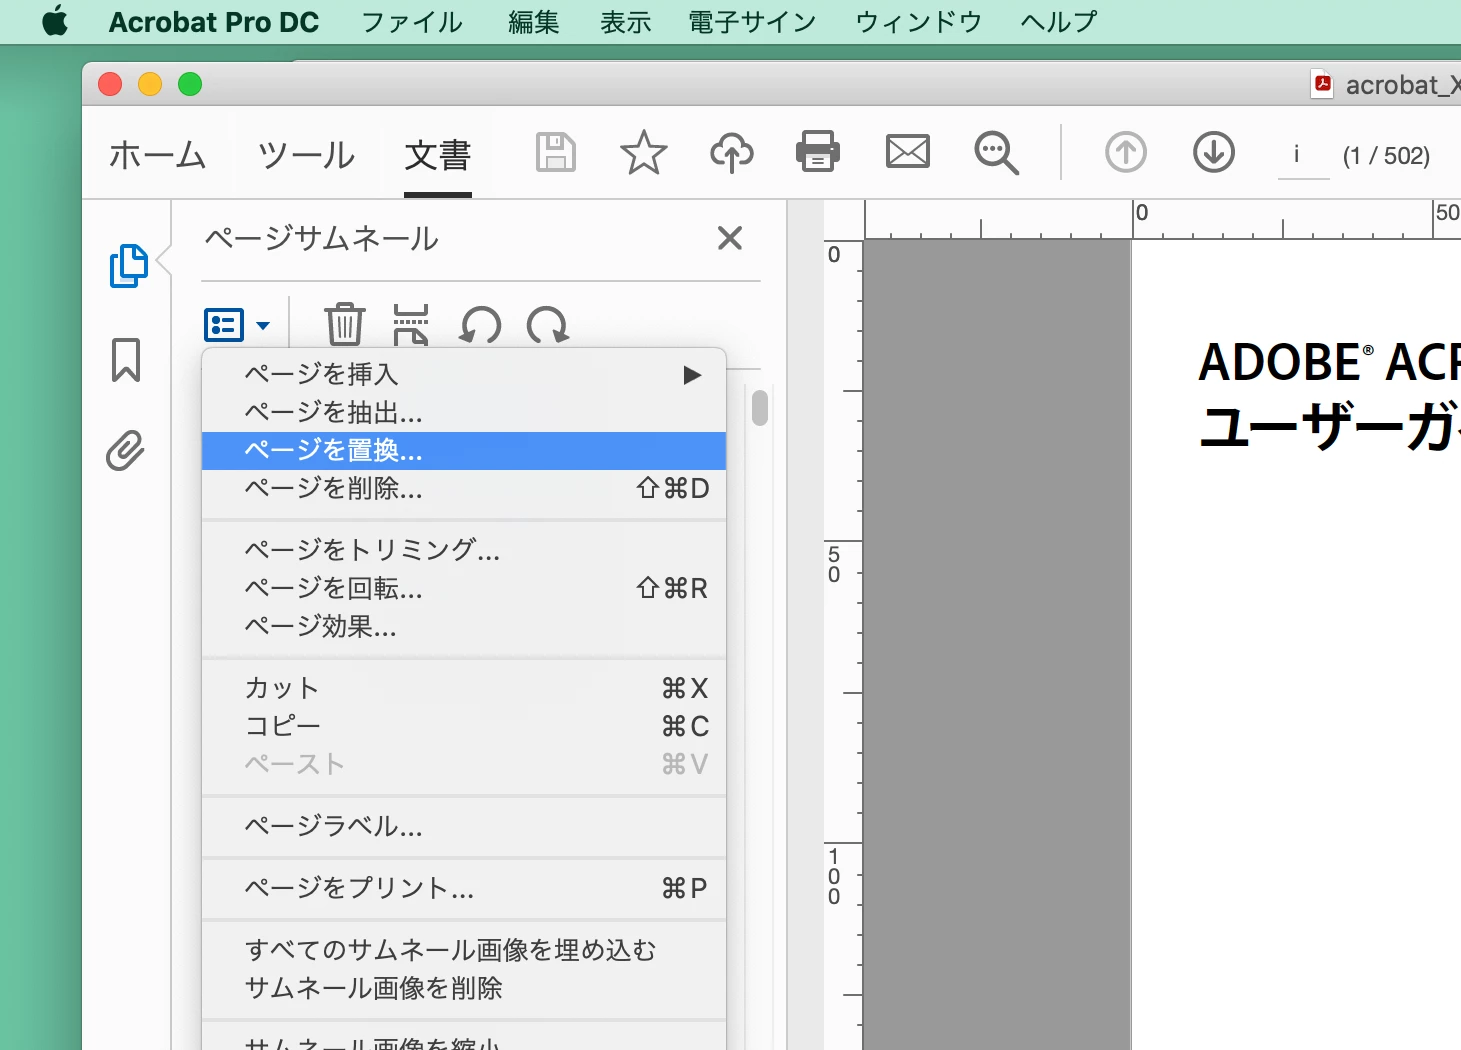Rotate pages clockwise icon
Viewport: 1461px width, 1050px height.
click(548, 325)
